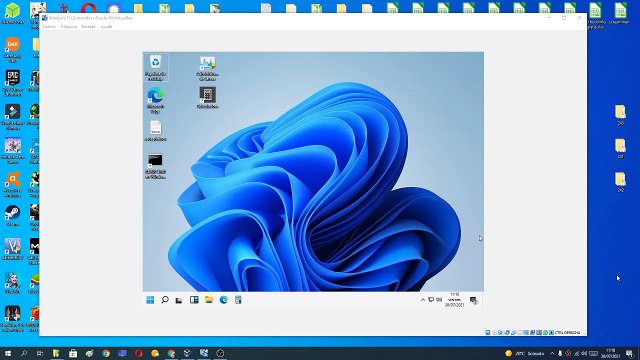Open the host Windows 10 Start button
The width and height of the screenshot is (640, 360).
pos(8,353)
